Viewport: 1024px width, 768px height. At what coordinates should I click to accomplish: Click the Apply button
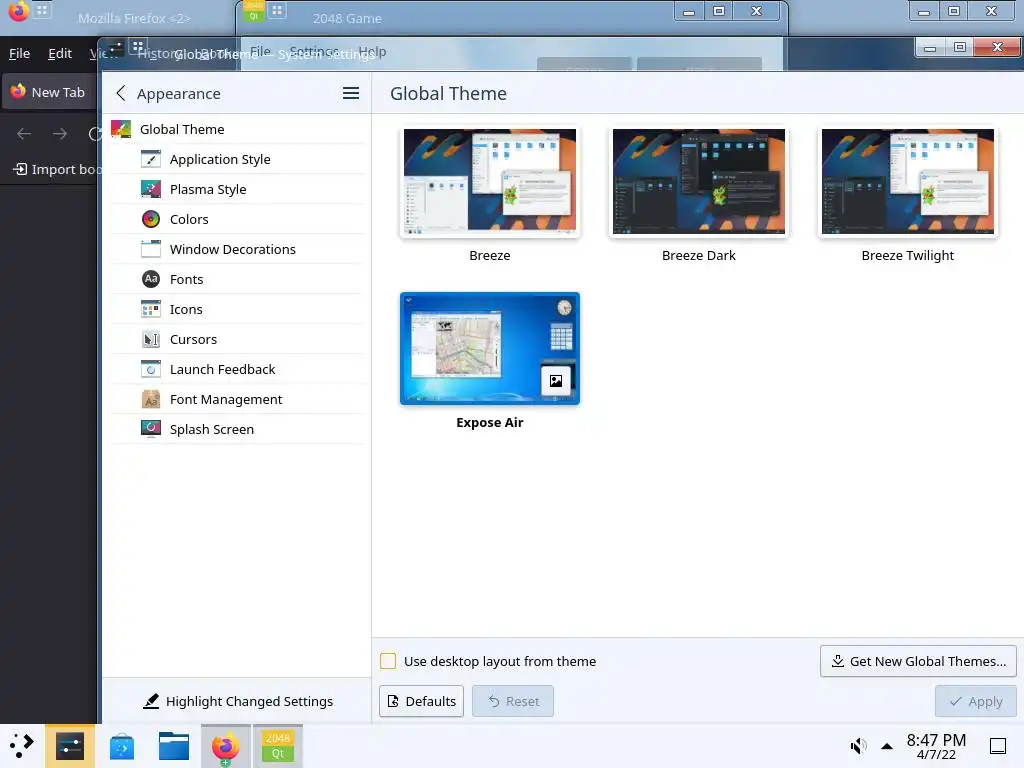976,701
